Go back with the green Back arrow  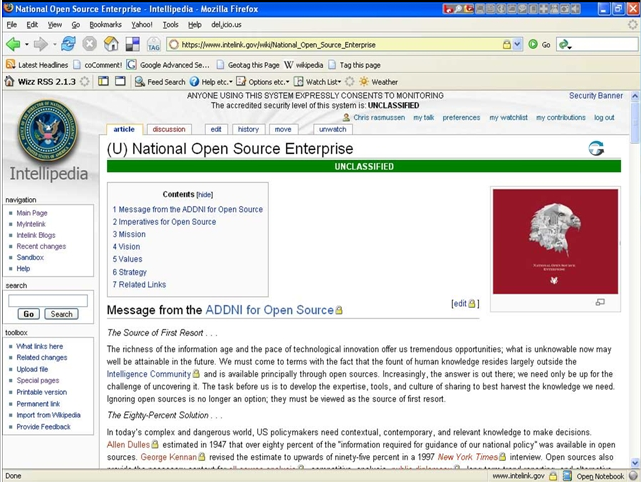tap(13, 44)
